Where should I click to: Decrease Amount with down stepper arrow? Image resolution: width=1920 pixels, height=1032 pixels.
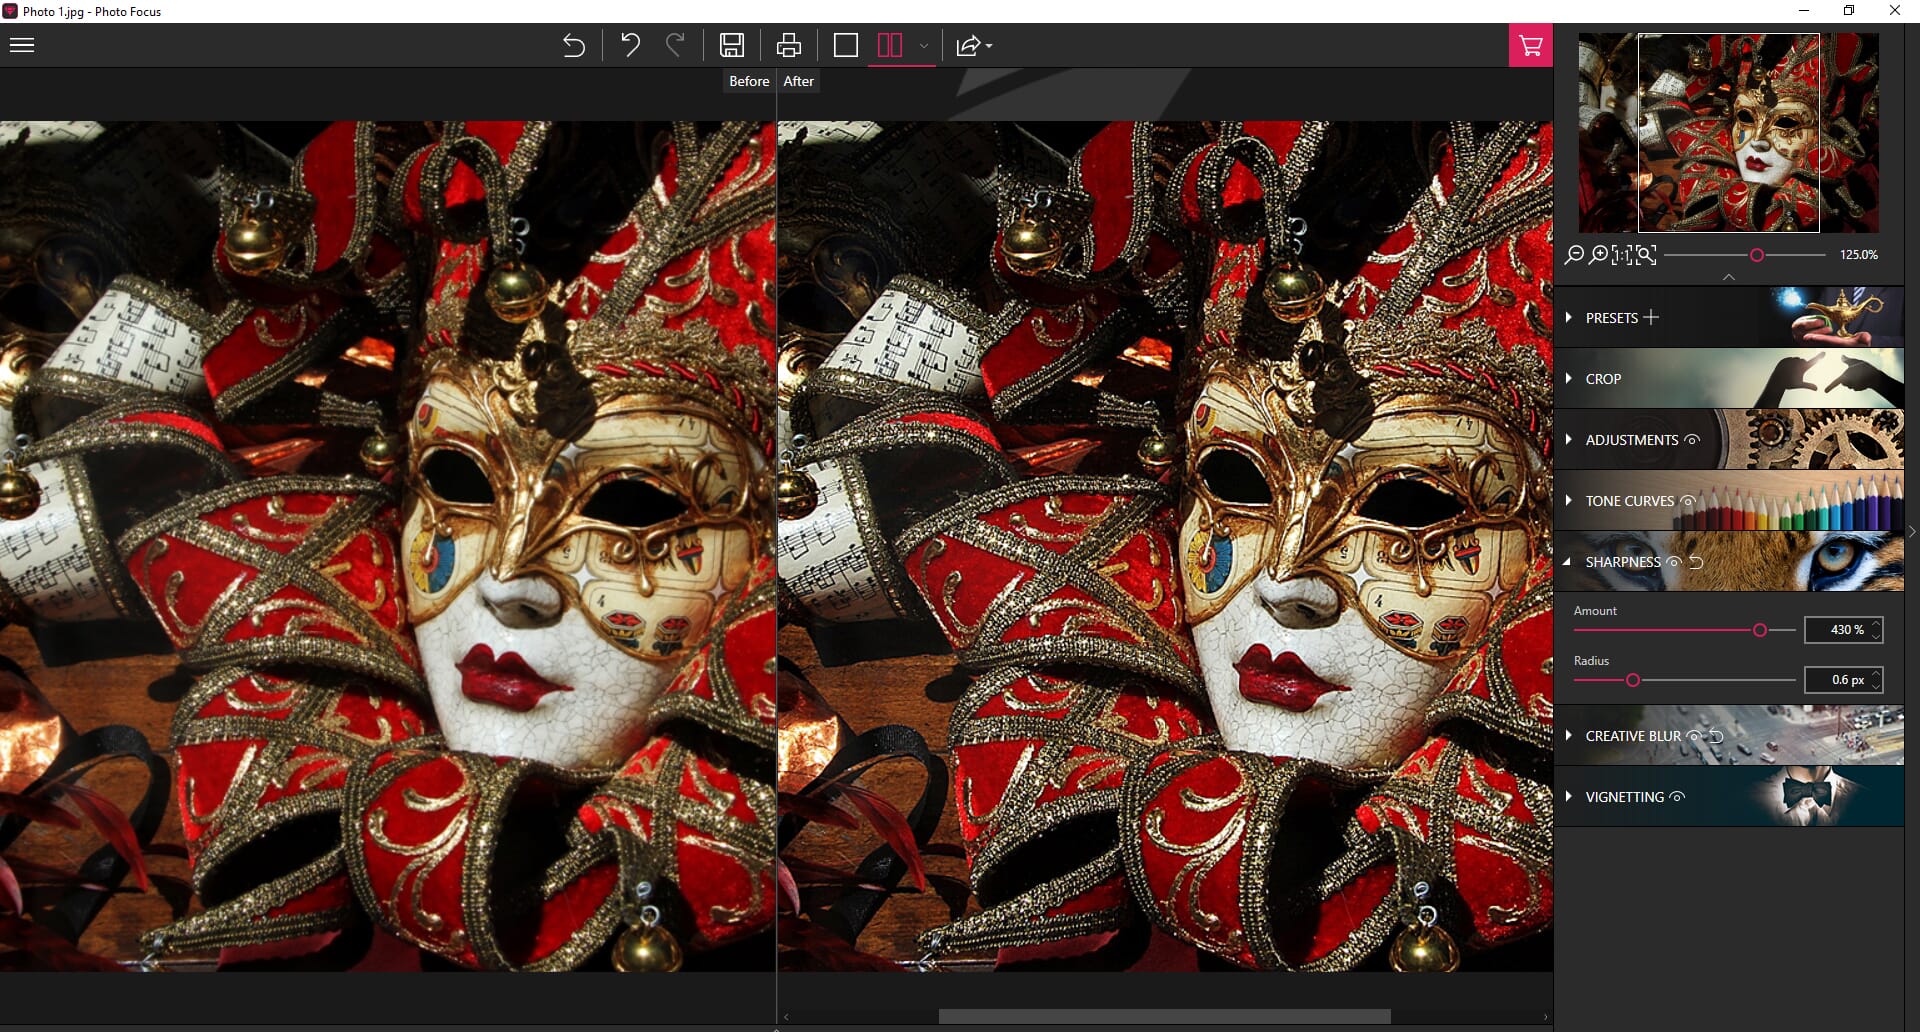1877,636
